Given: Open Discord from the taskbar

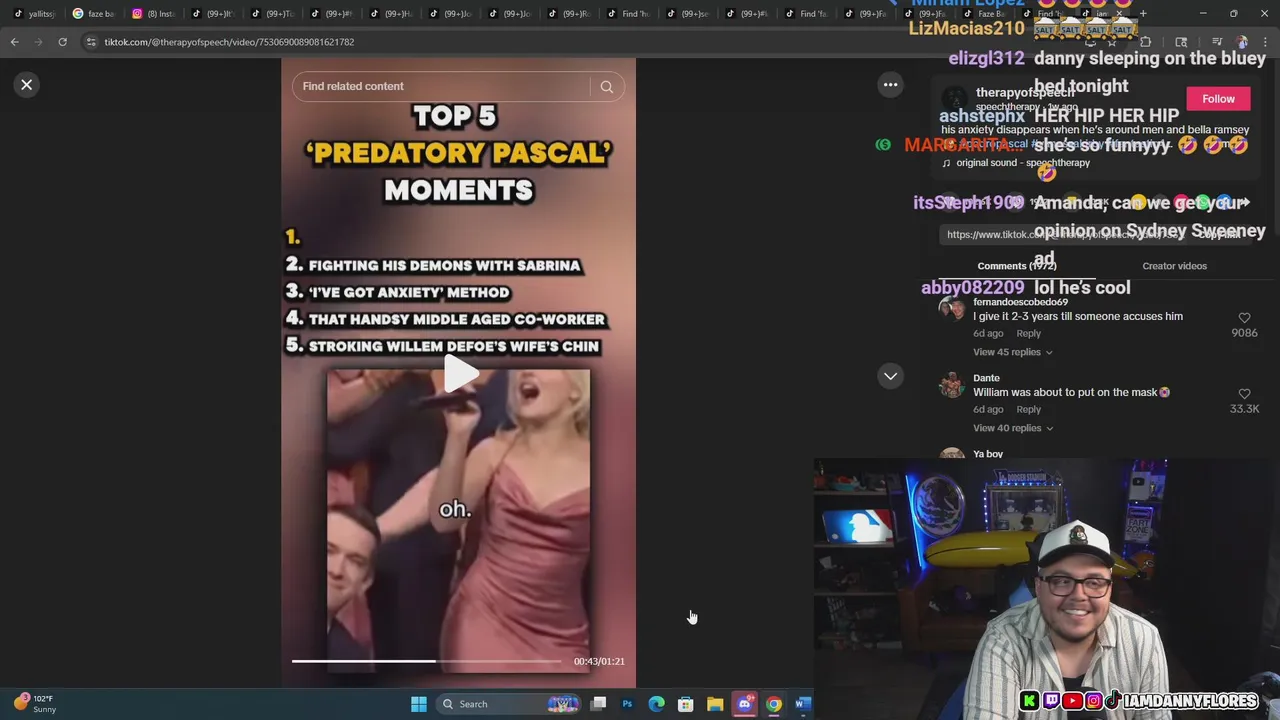Looking at the screenshot, I should (744, 704).
